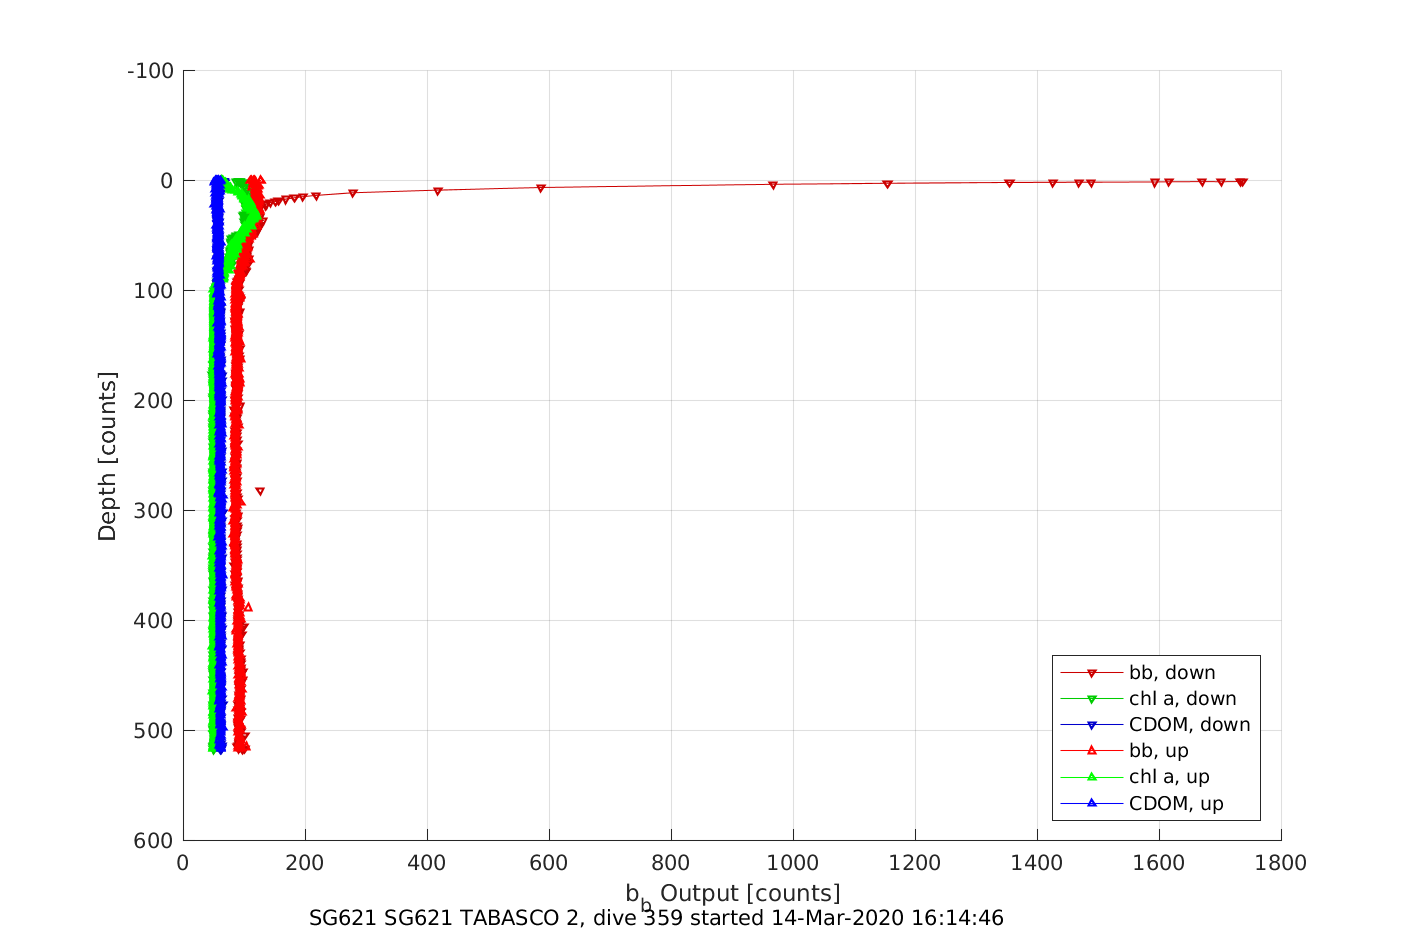1417x945 pixels.
Task: Click the 1000 x-axis tick label
Action: (793, 863)
